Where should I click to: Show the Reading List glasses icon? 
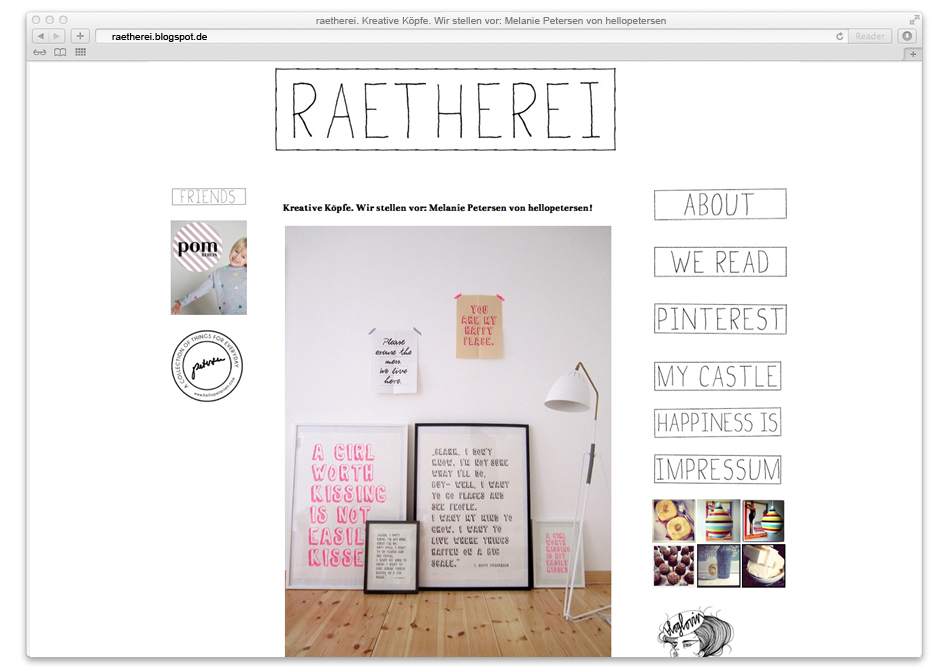[x=40, y=53]
